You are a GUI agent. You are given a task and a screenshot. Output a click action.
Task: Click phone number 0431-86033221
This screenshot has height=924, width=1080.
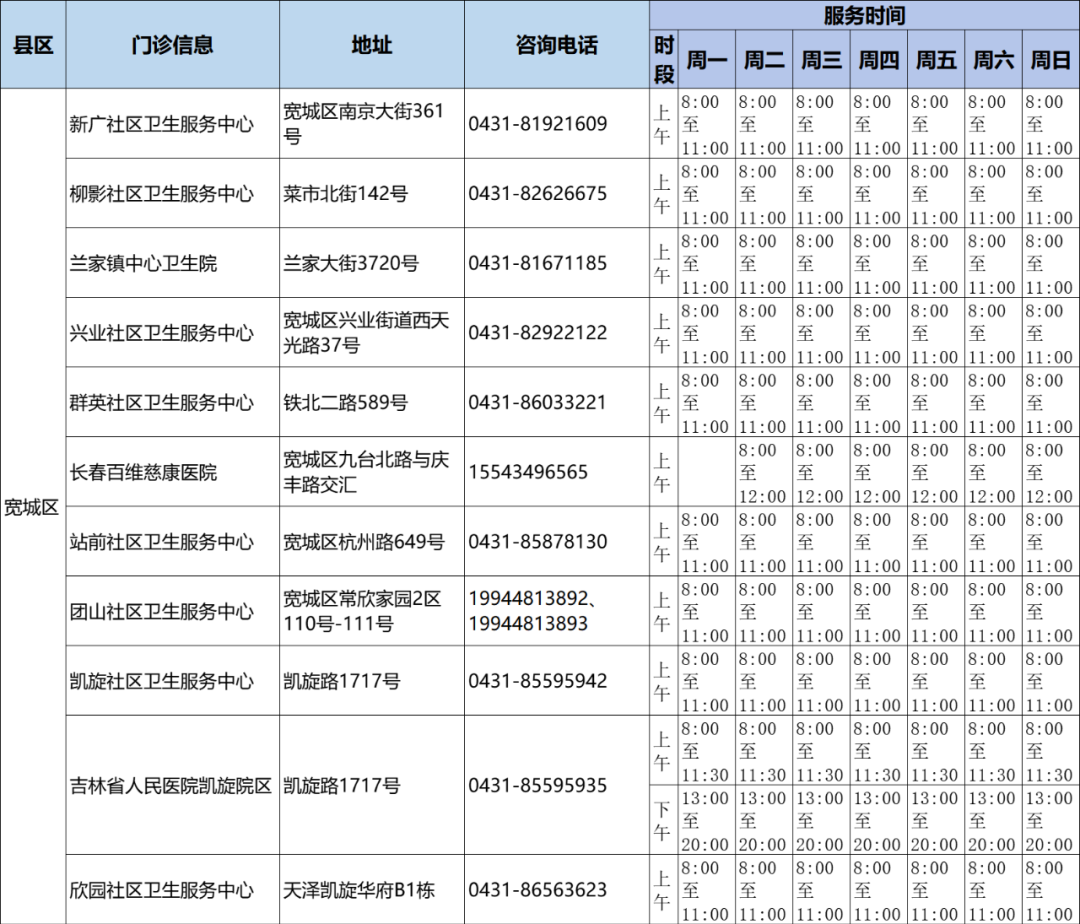click(x=538, y=402)
